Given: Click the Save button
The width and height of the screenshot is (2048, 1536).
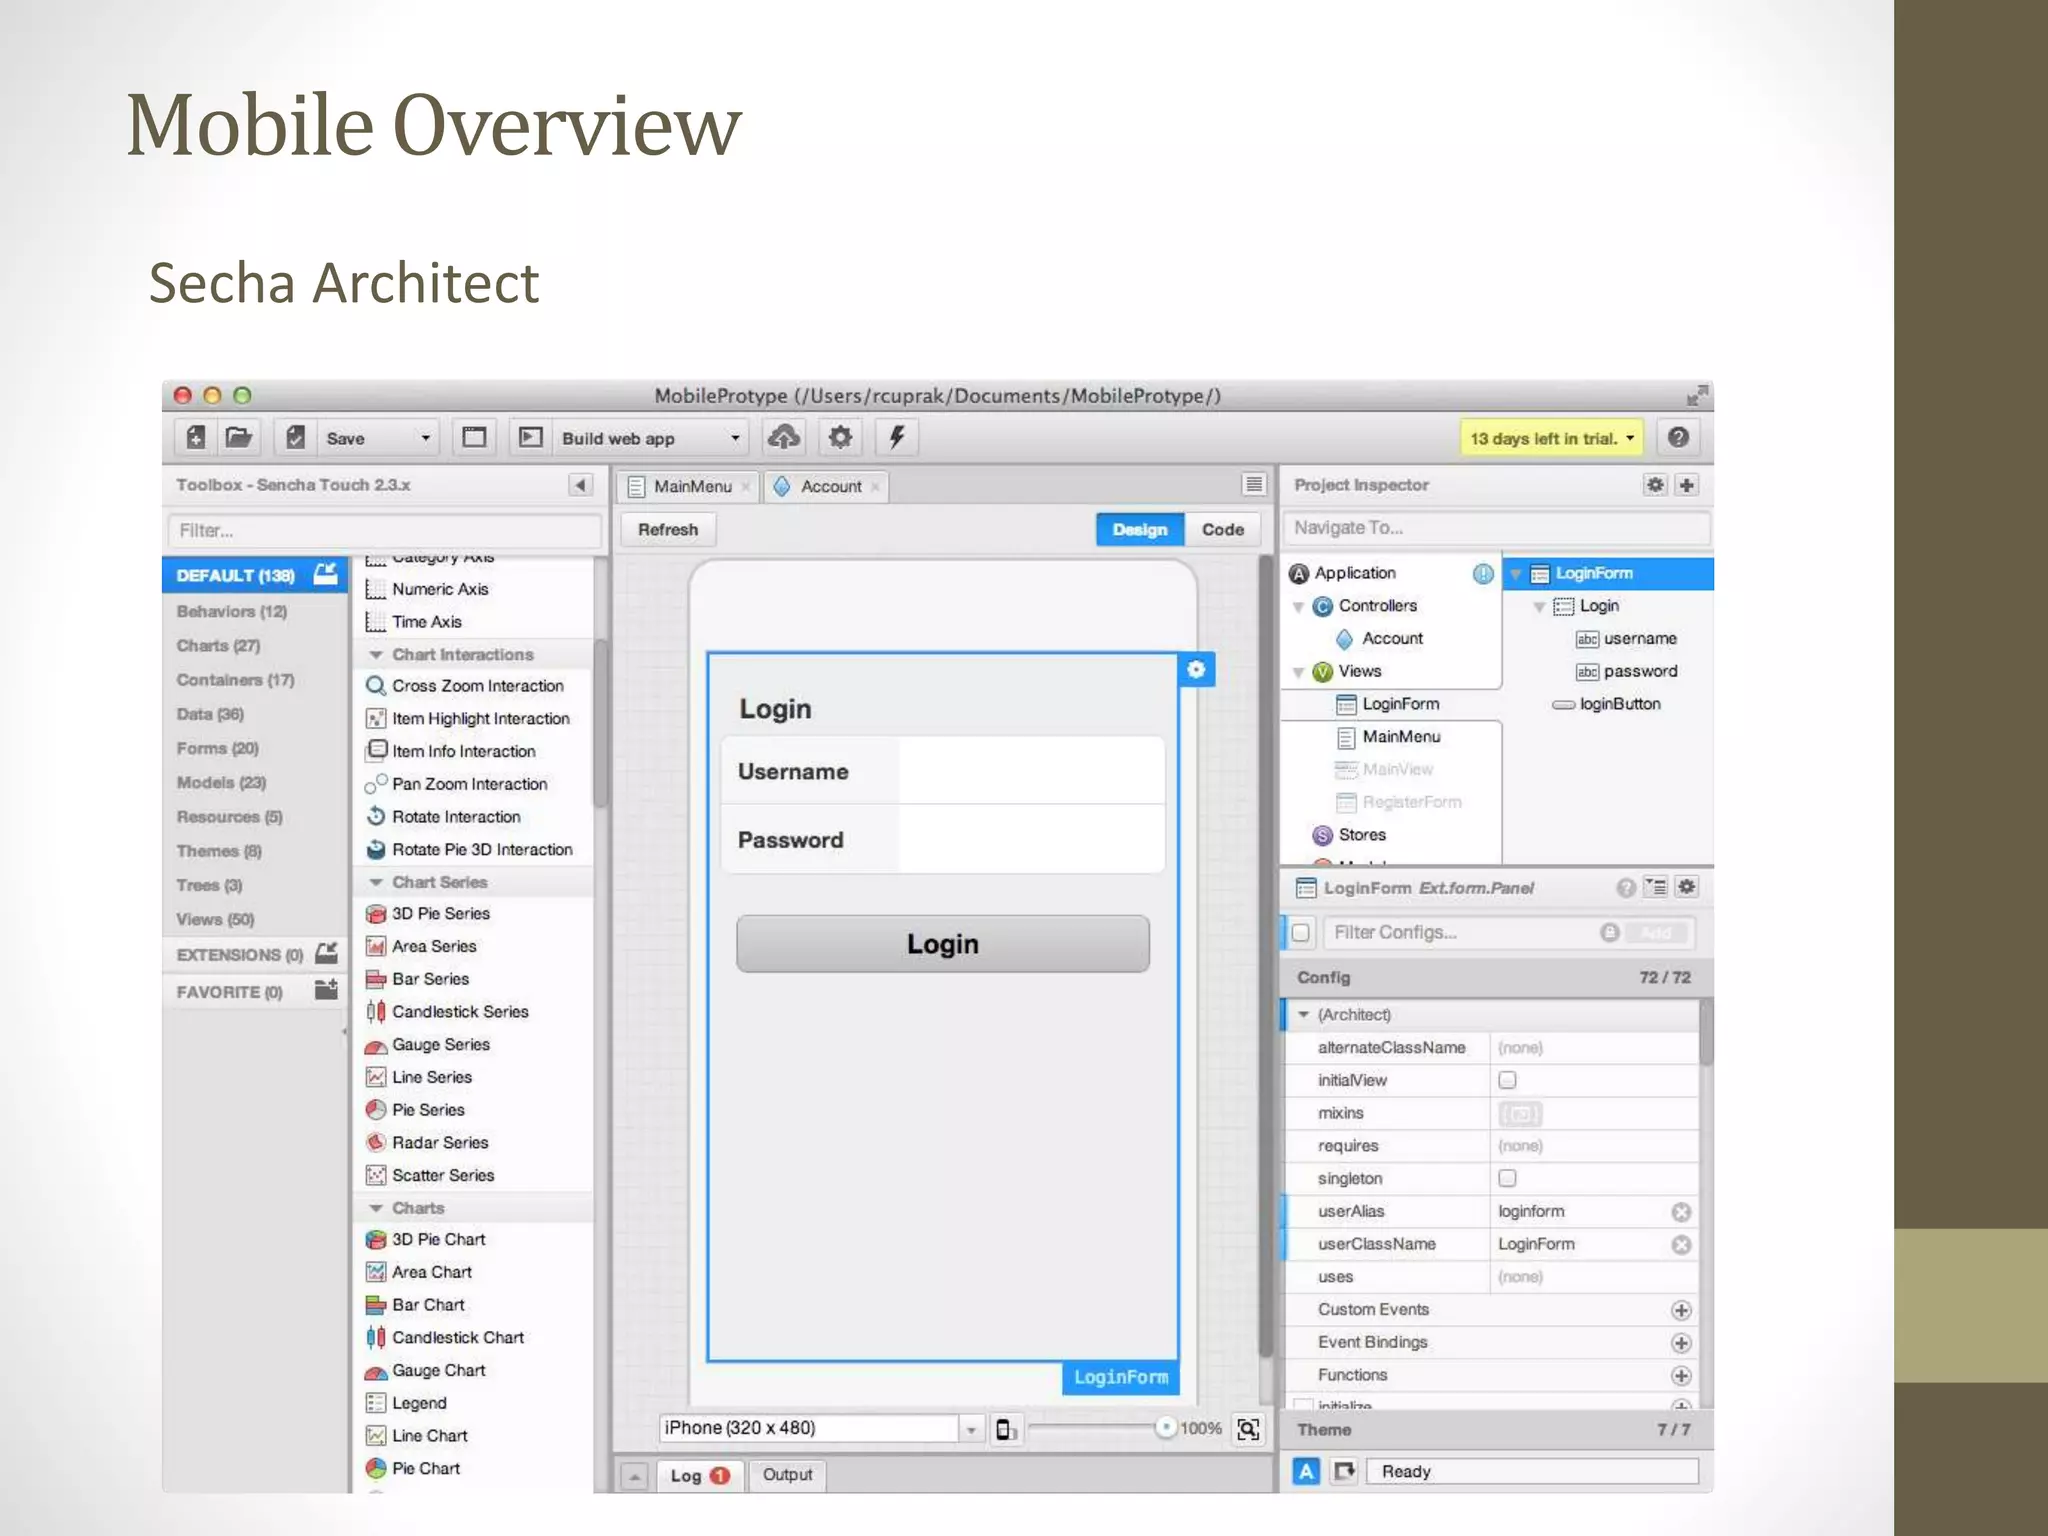Looking at the screenshot, I should [x=344, y=438].
